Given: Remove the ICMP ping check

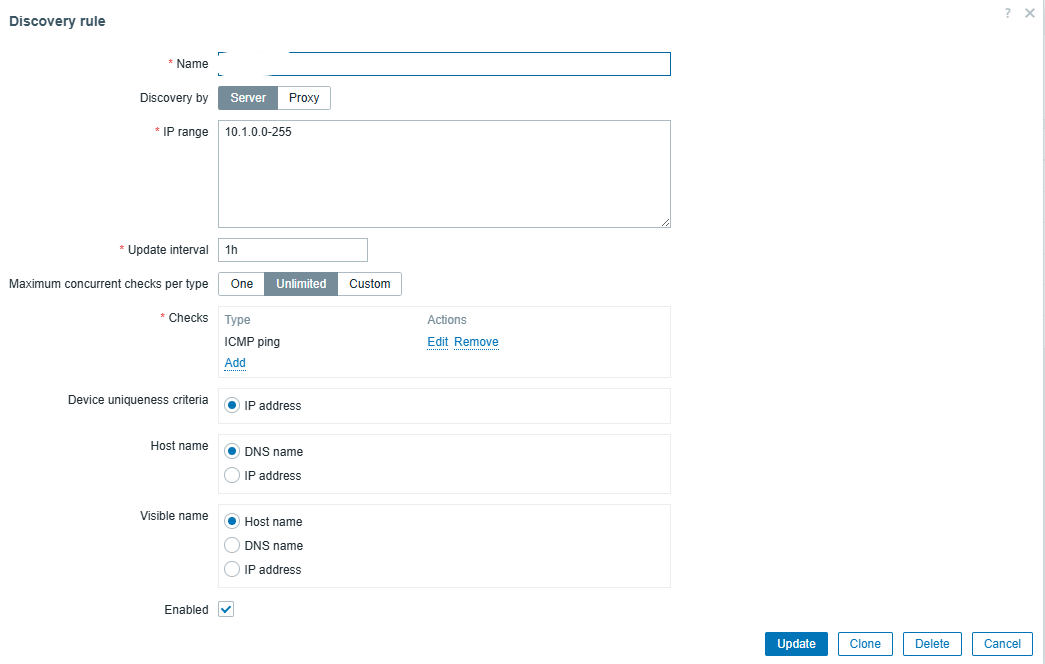Looking at the screenshot, I should tap(476, 342).
